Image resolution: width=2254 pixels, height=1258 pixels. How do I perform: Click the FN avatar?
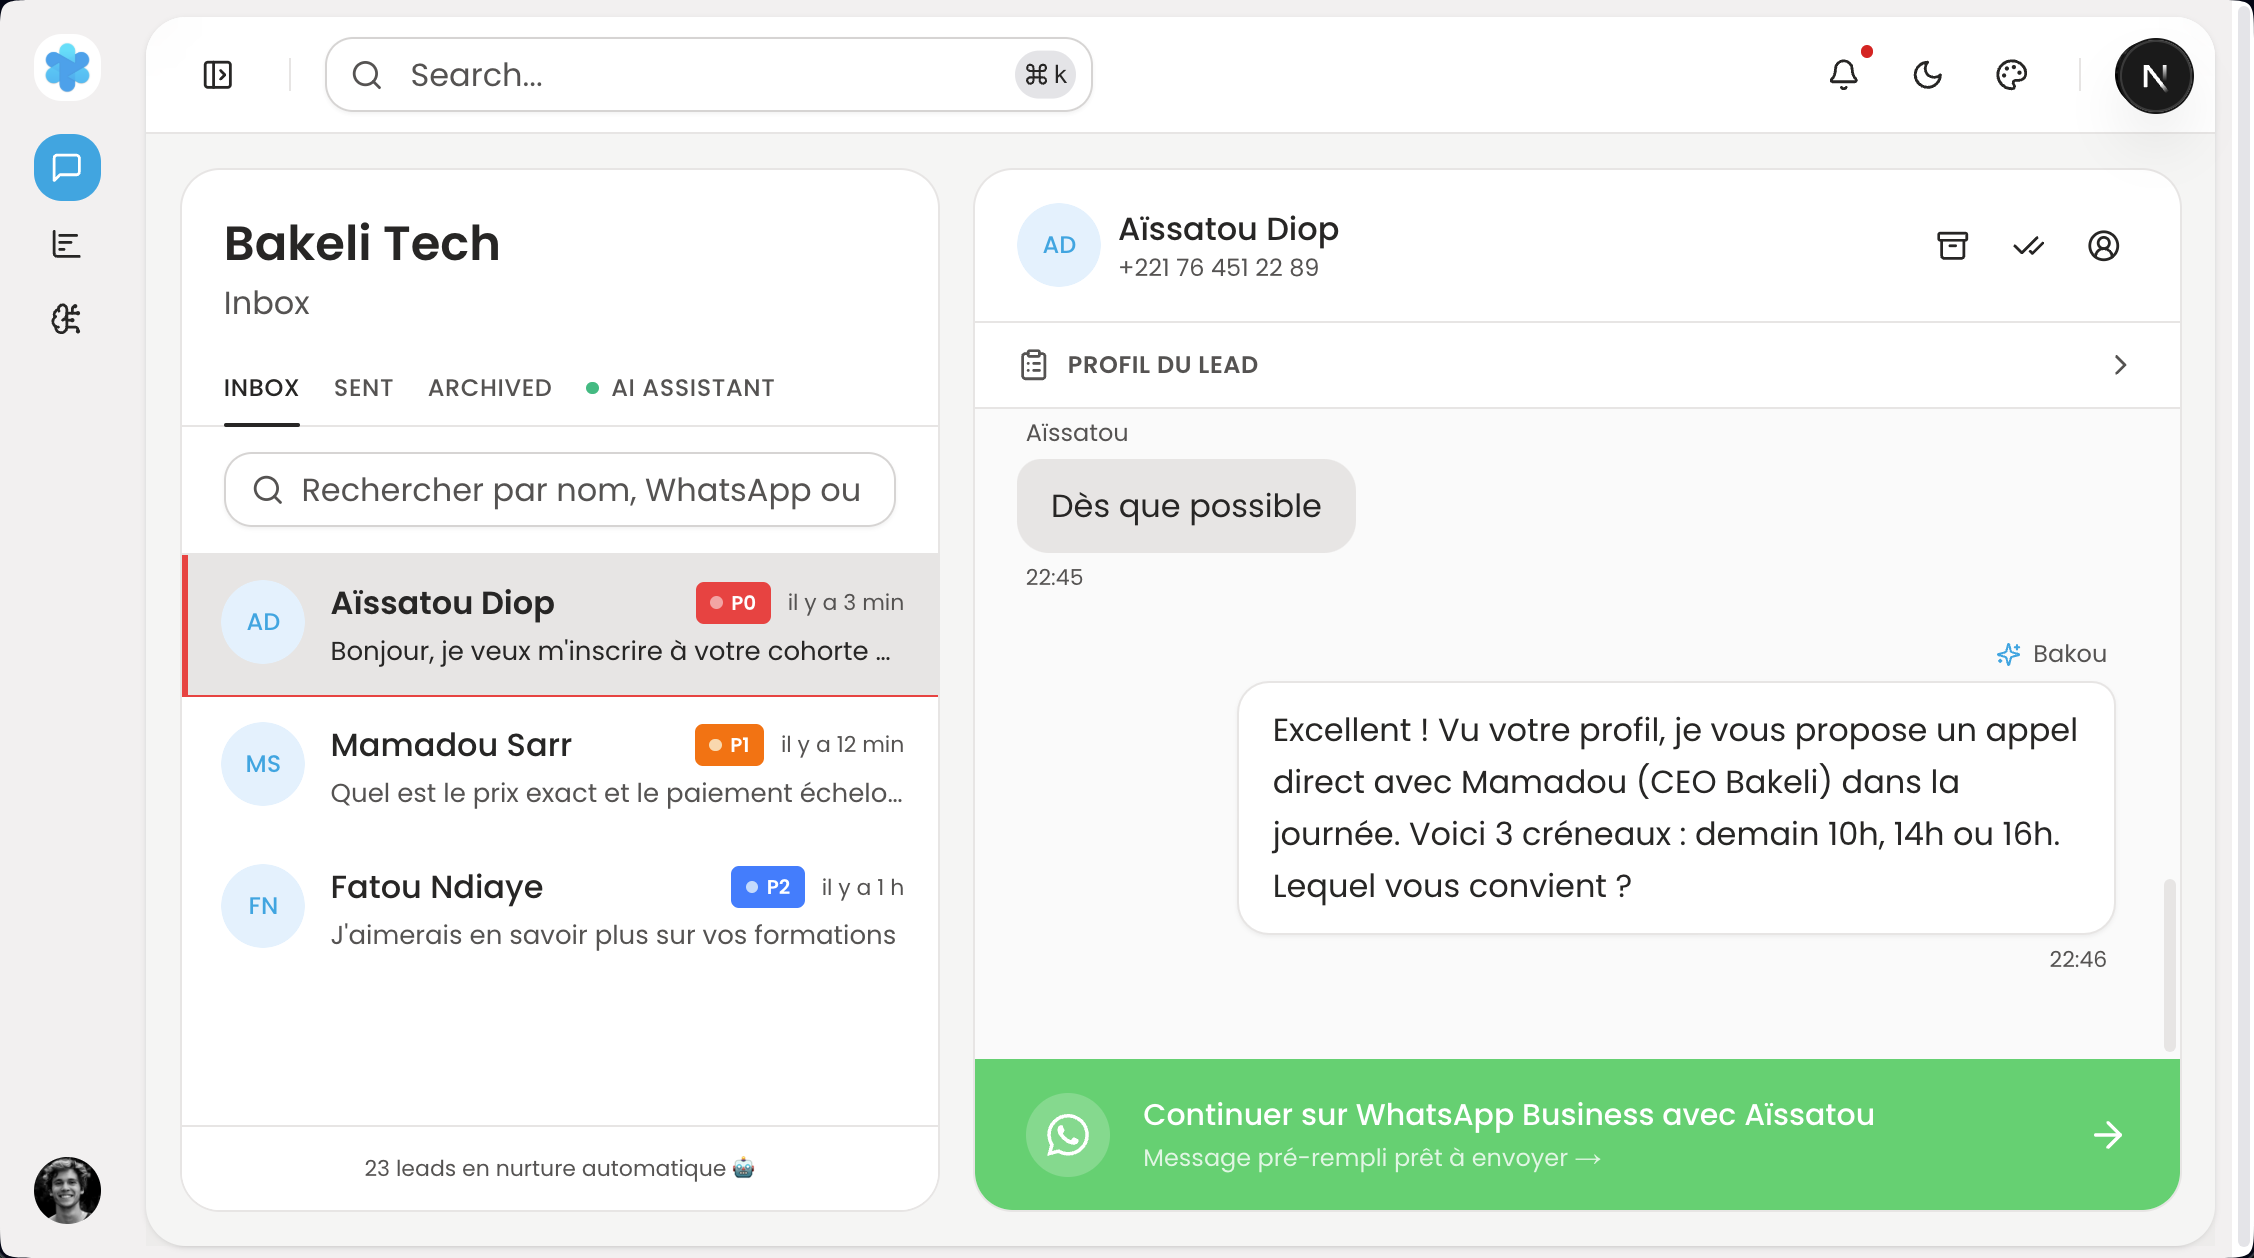coord(263,906)
